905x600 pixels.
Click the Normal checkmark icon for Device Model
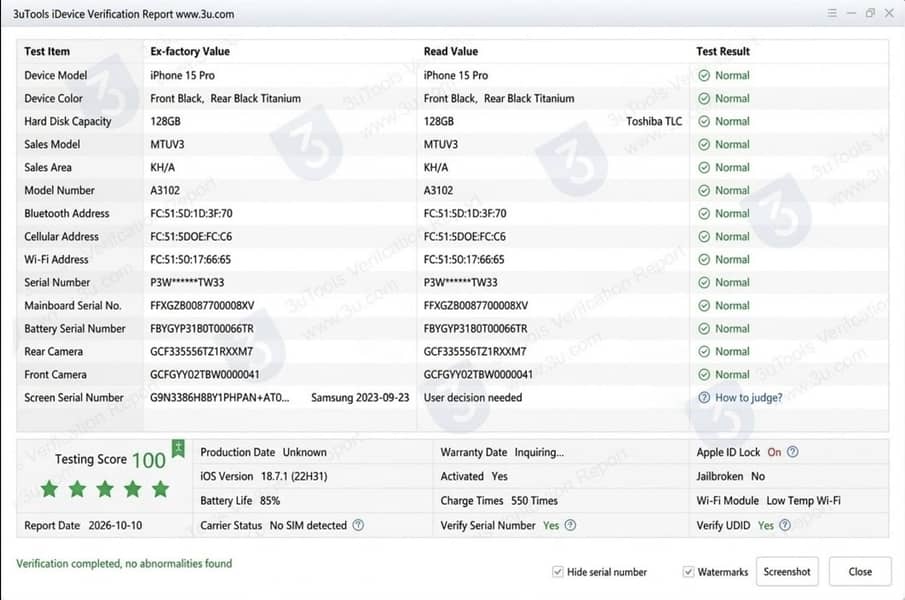point(704,76)
